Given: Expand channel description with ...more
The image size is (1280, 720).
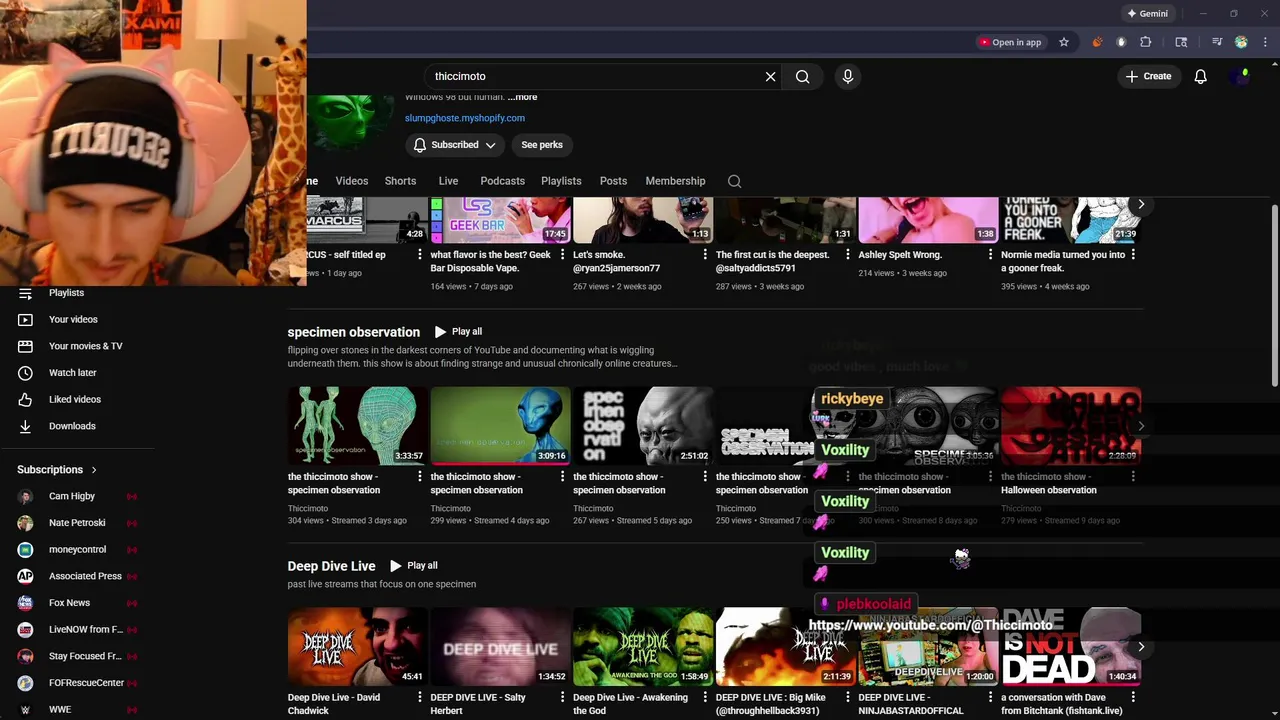Looking at the screenshot, I should [522, 97].
